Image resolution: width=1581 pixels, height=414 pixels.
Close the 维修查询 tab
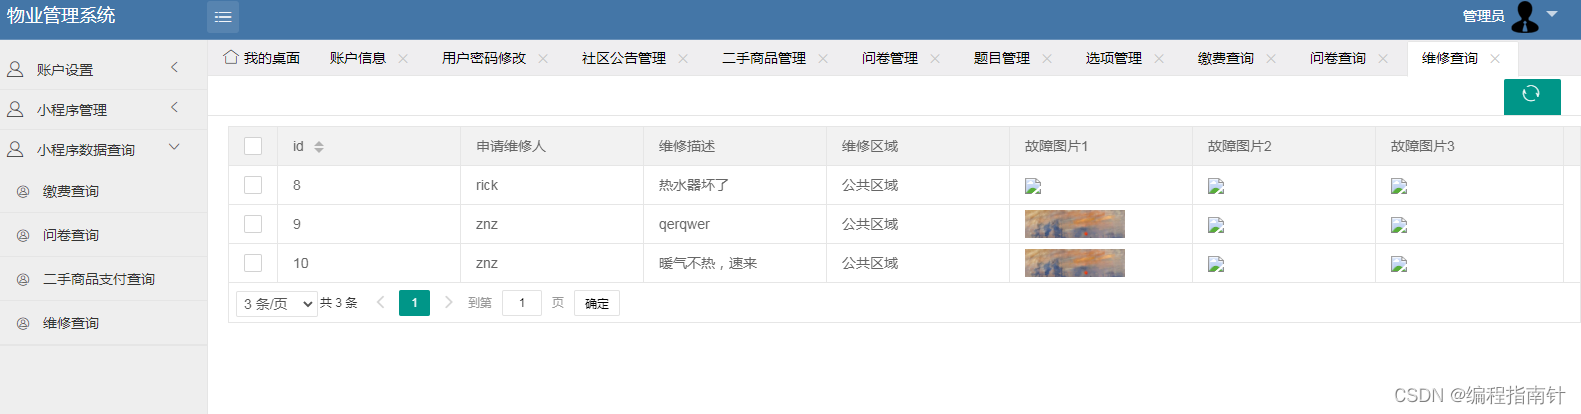coord(1495,58)
